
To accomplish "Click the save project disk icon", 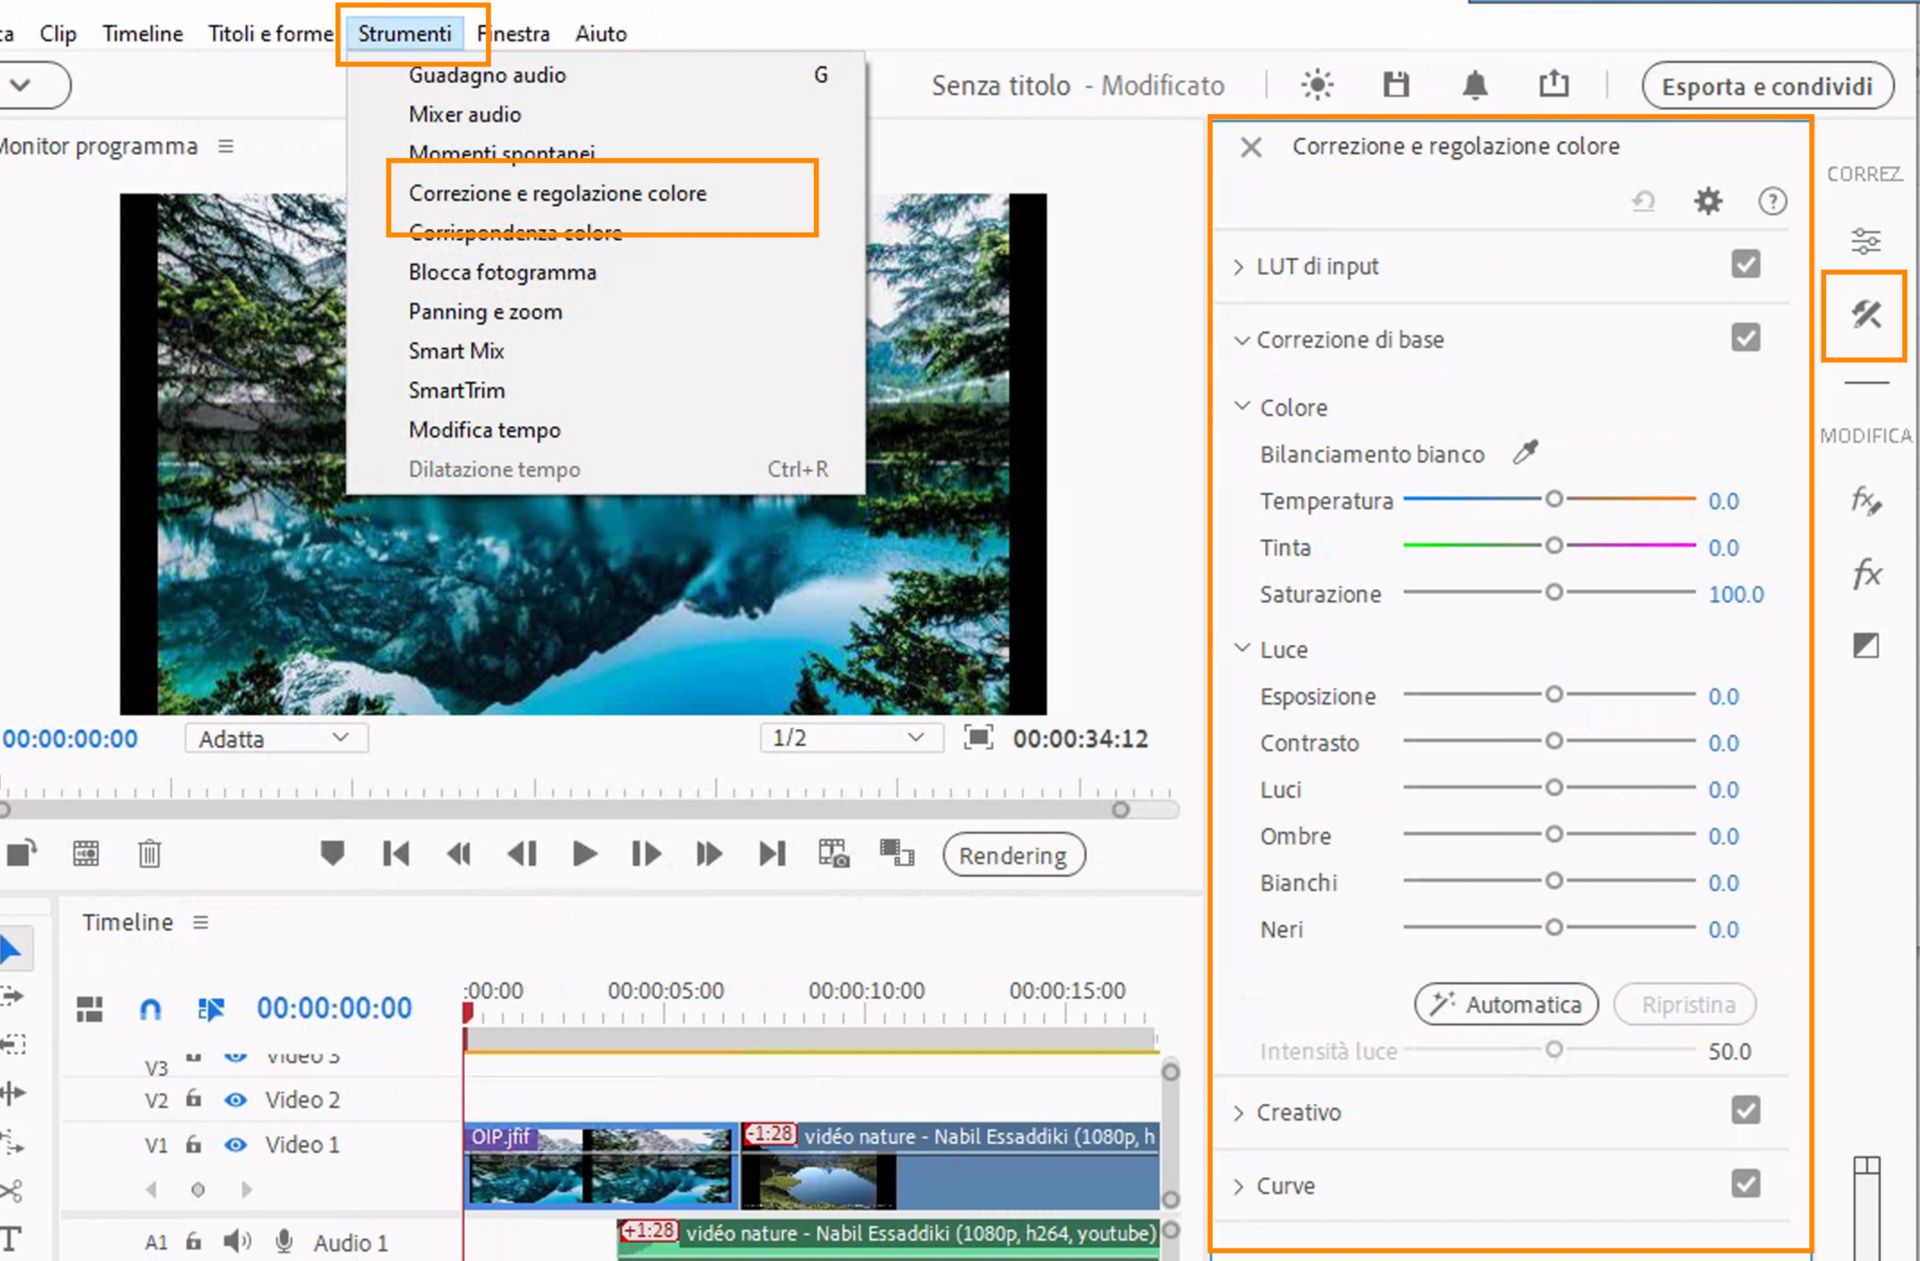I will click(x=1396, y=85).
